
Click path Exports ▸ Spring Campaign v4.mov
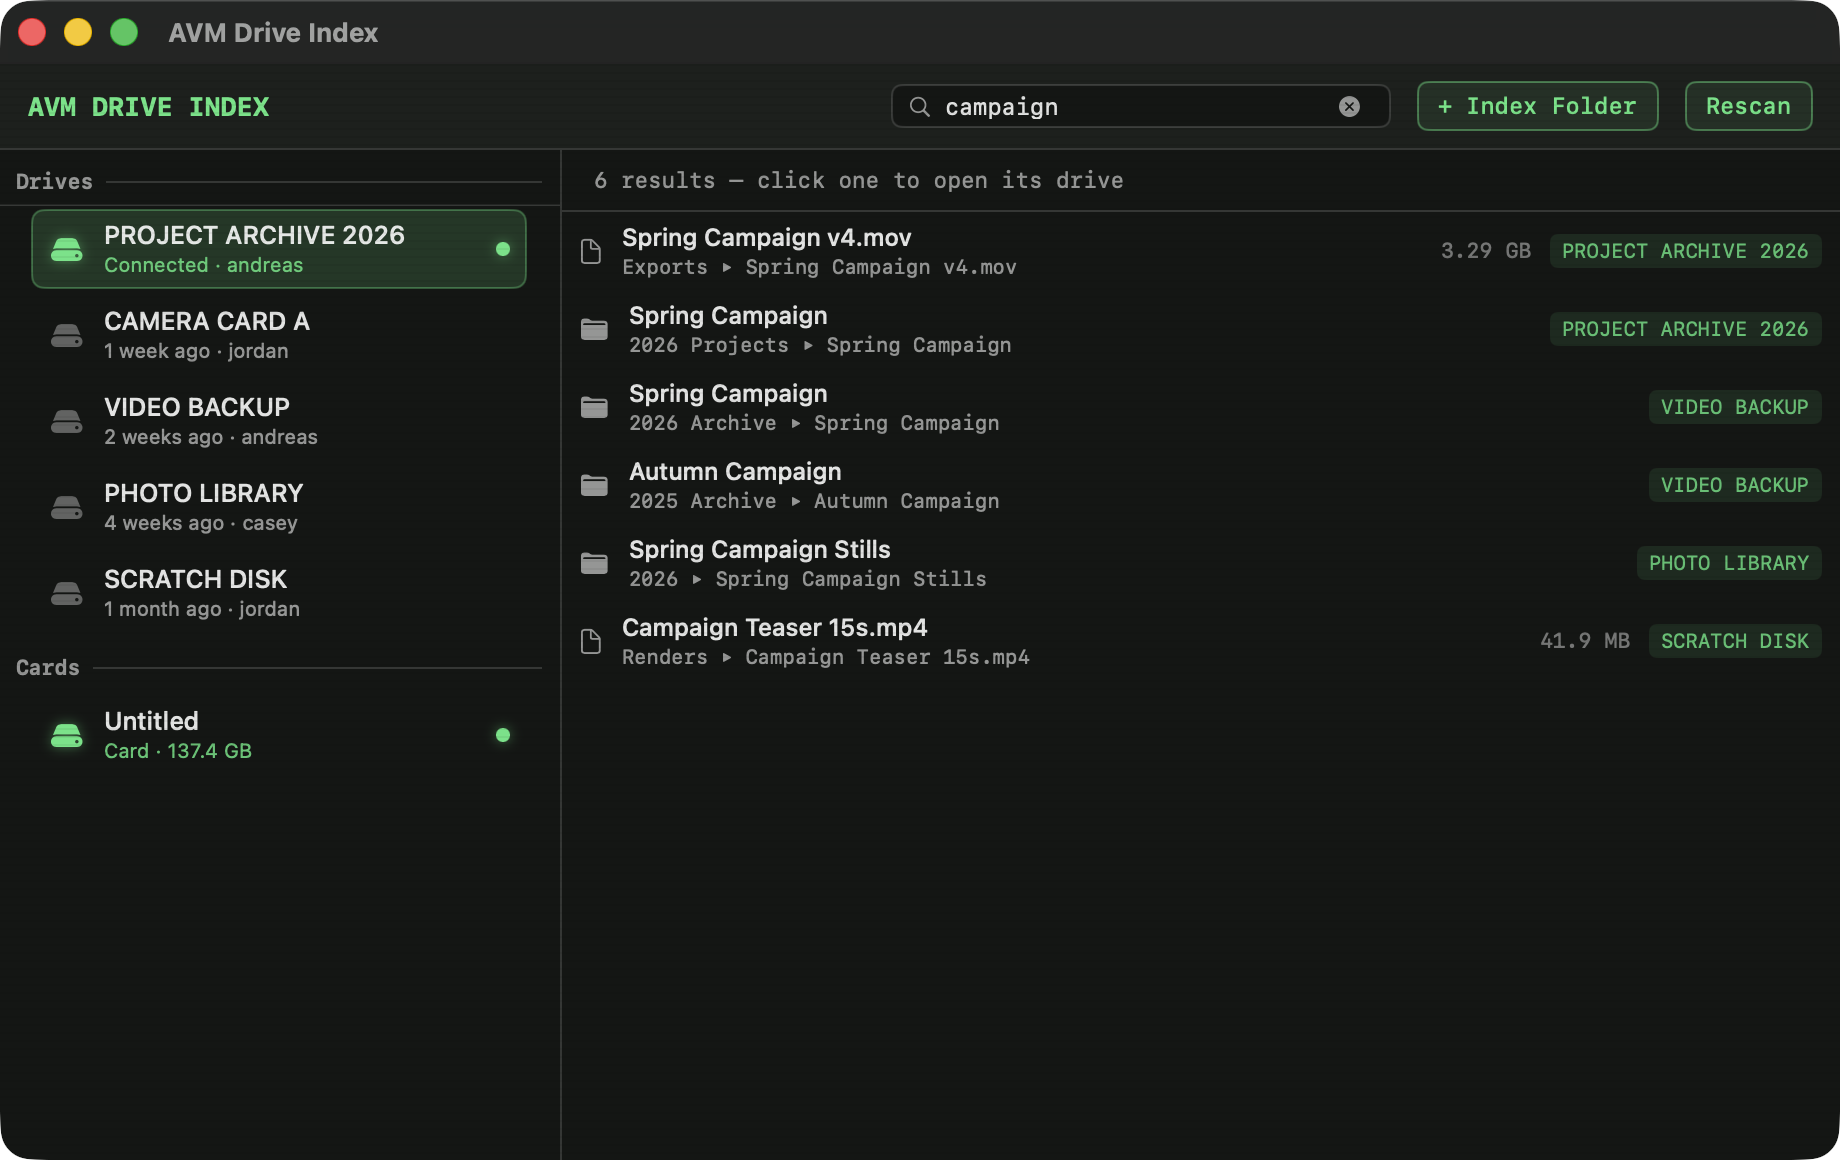click(819, 267)
